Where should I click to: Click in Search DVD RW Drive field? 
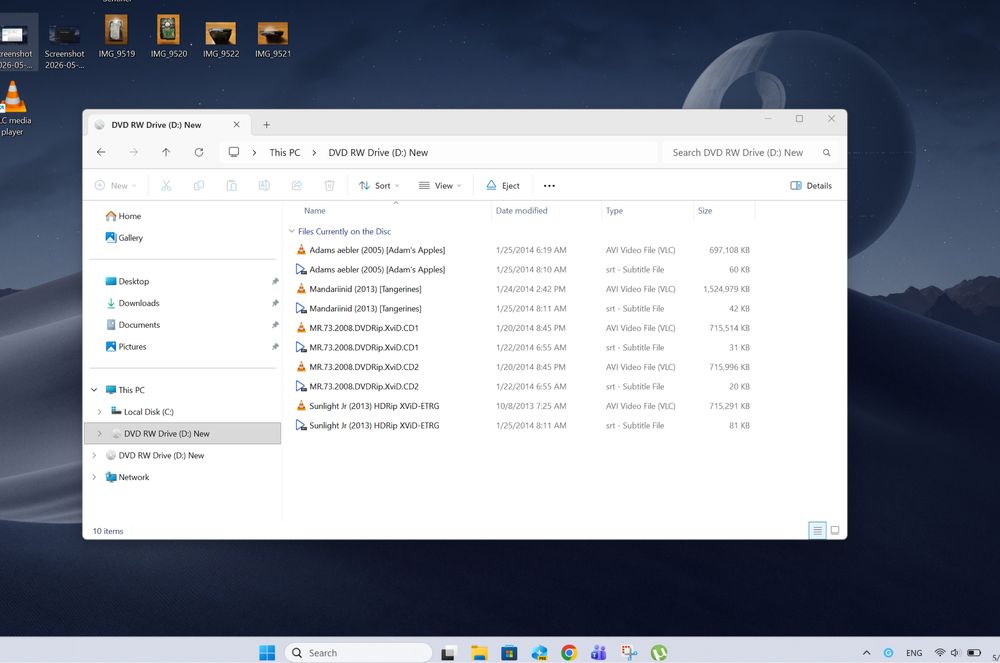point(737,152)
